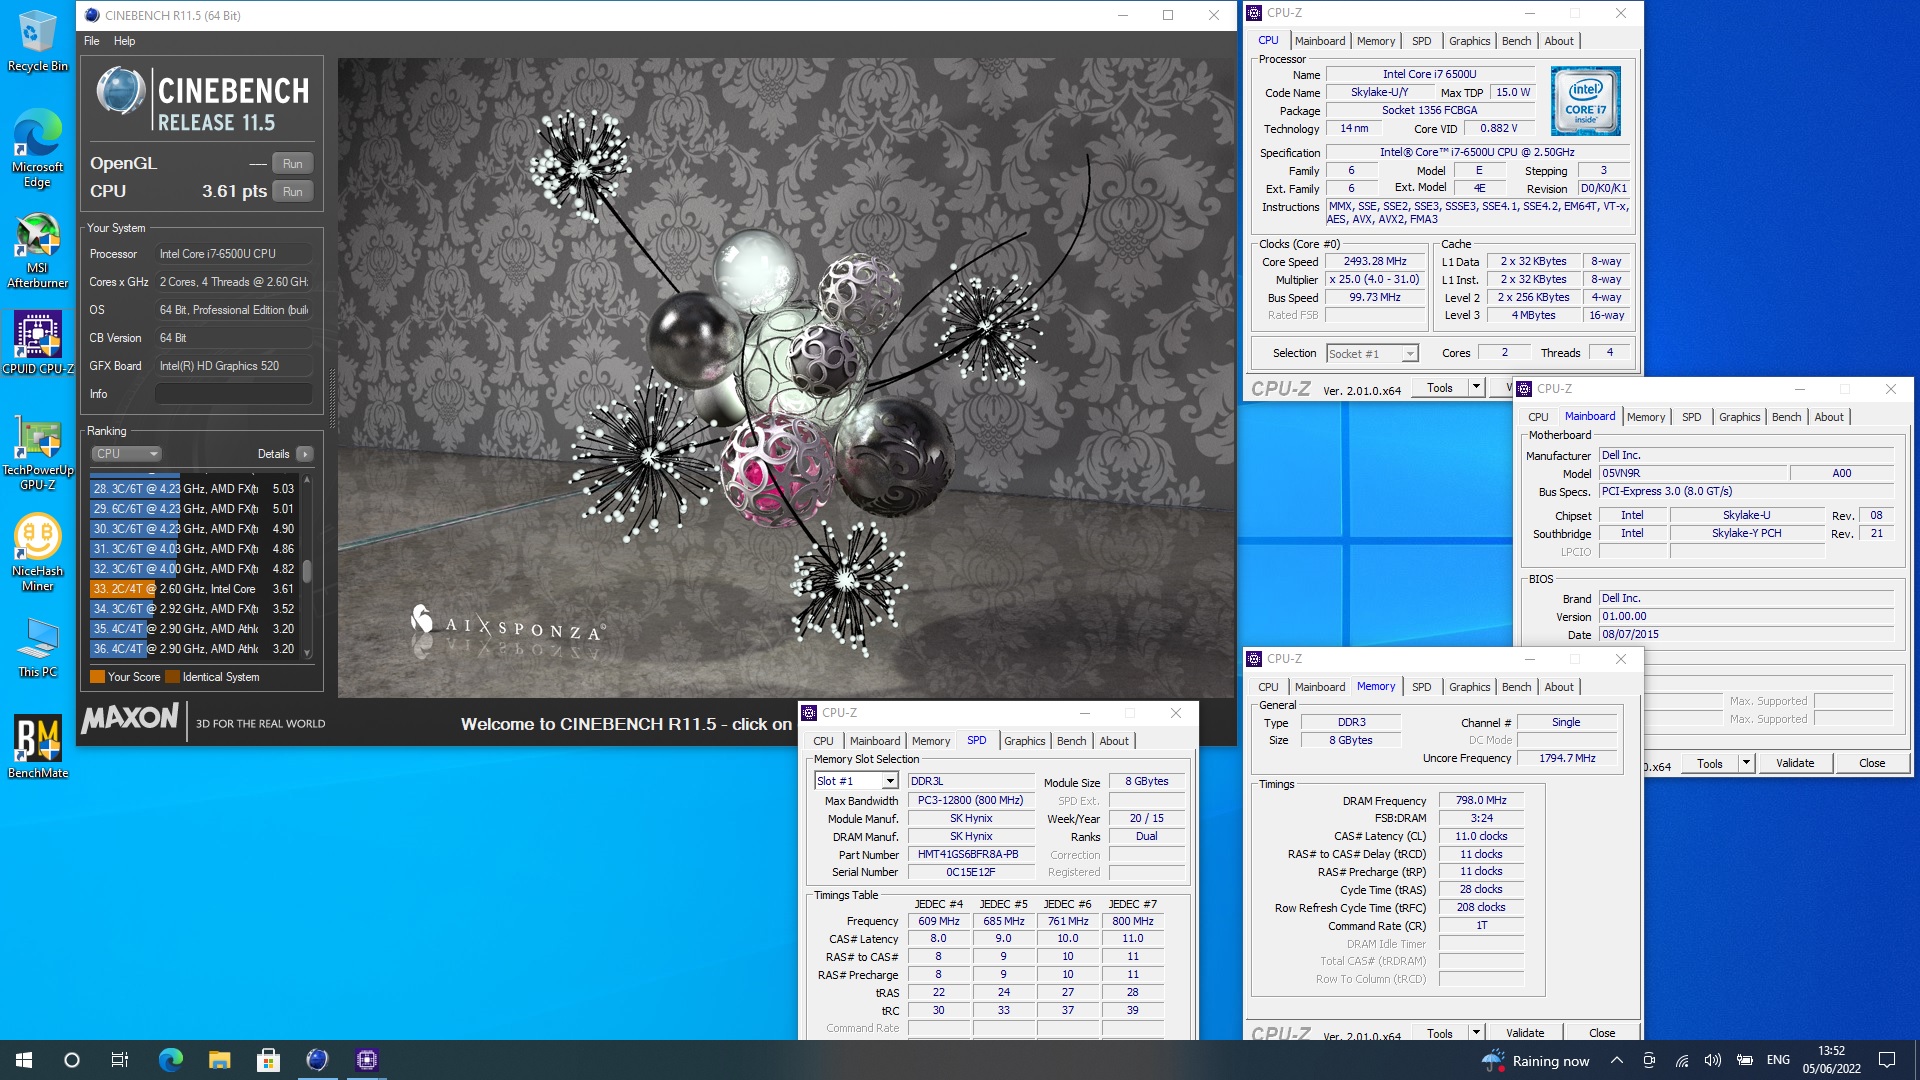
Task: Open the Raining now weather widget
Action: point(1536,1061)
